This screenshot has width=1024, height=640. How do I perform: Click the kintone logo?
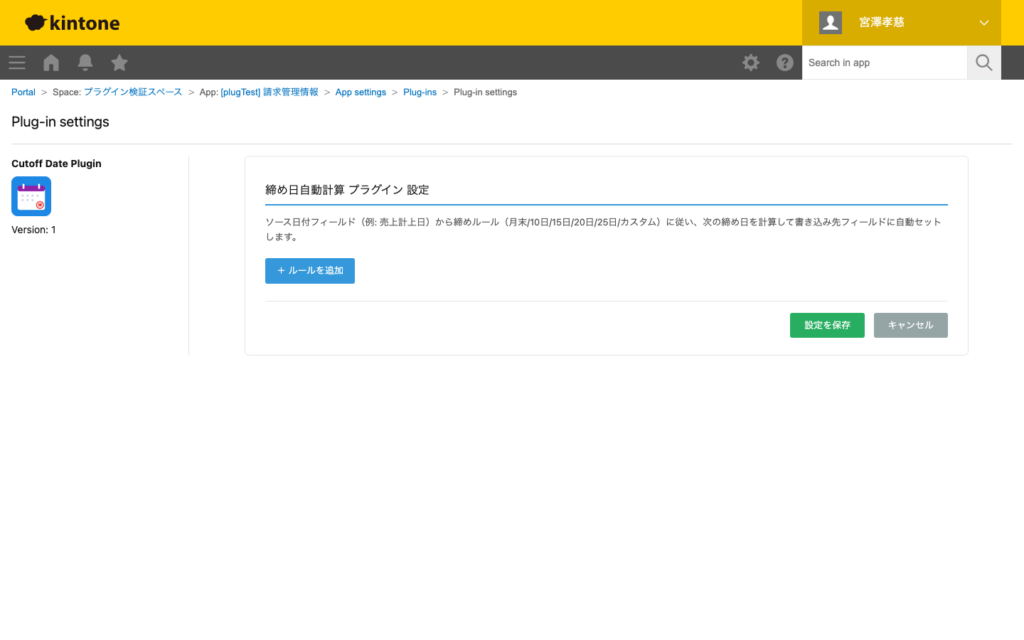(x=70, y=22)
